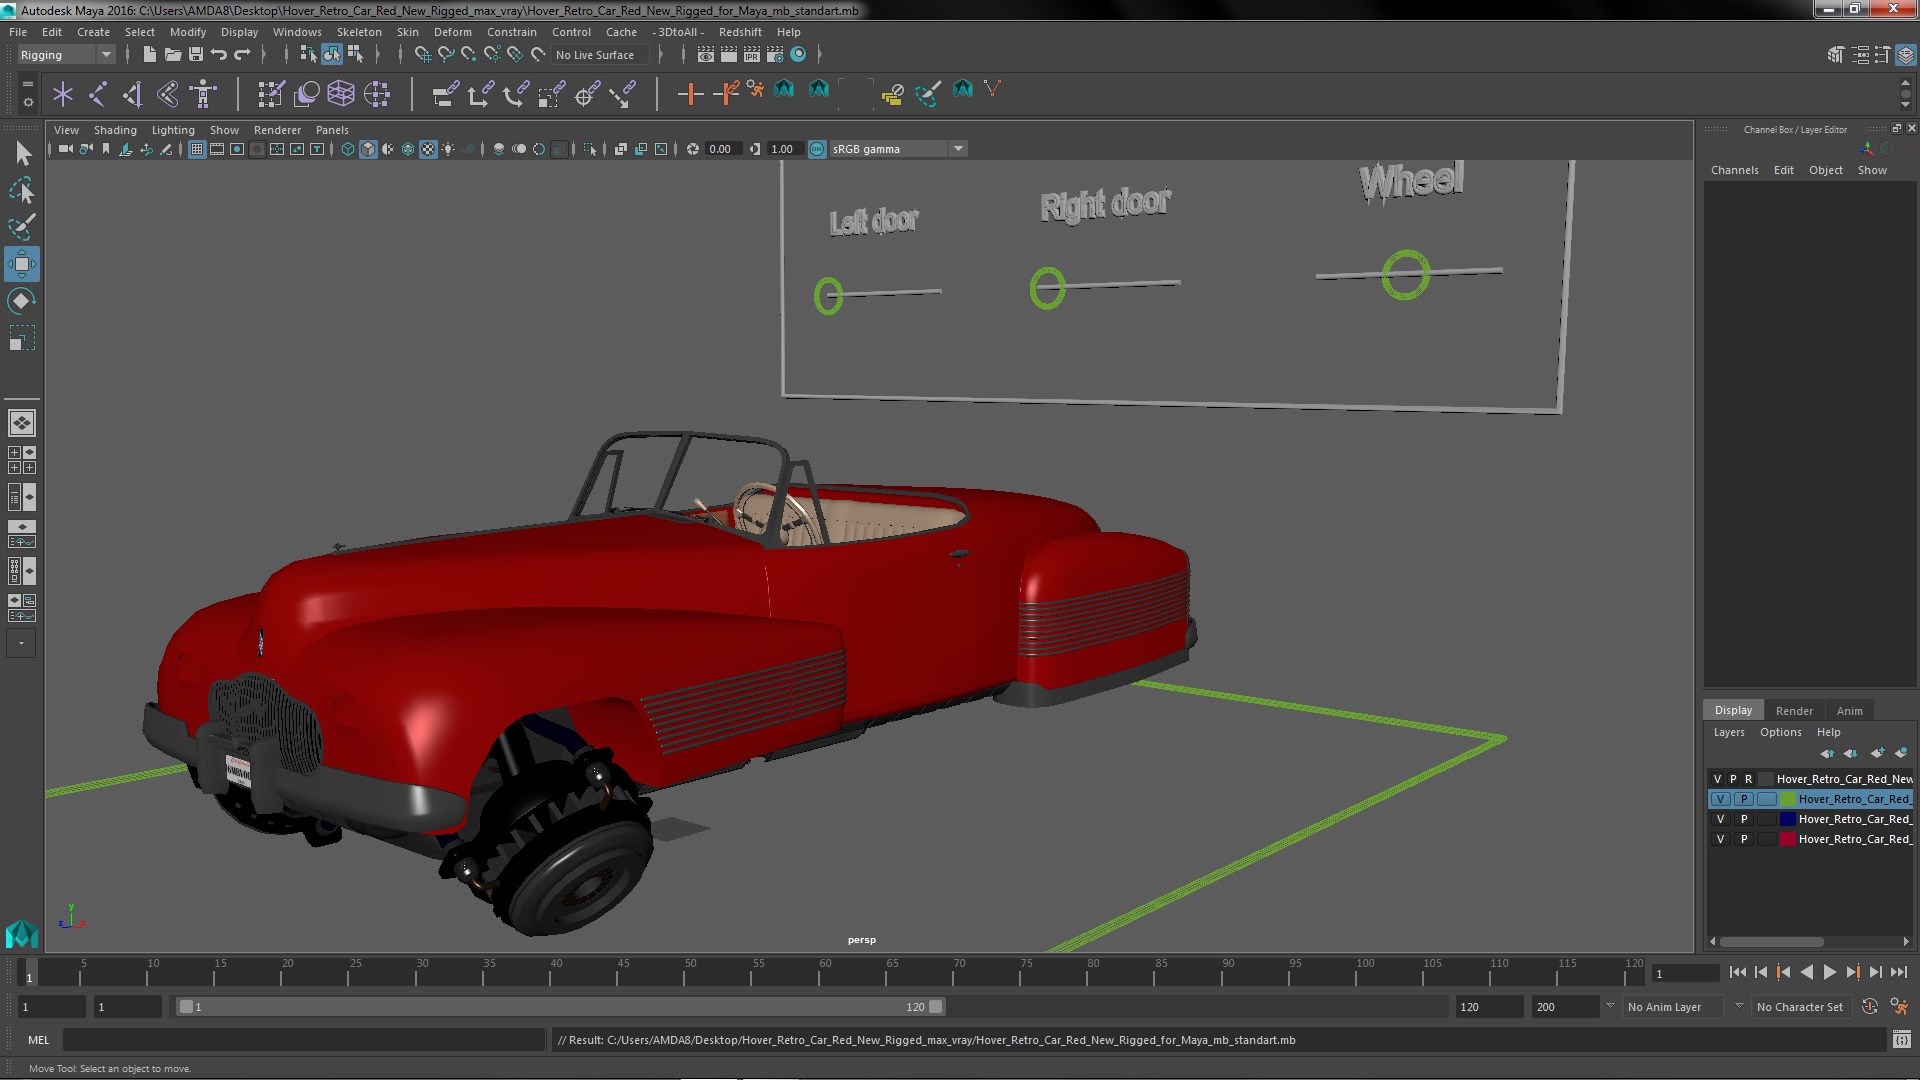This screenshot has height=1080, width=1920.
Task: Activate the Rotate tool in the toolbox
Action: click(x=22, y=301)
